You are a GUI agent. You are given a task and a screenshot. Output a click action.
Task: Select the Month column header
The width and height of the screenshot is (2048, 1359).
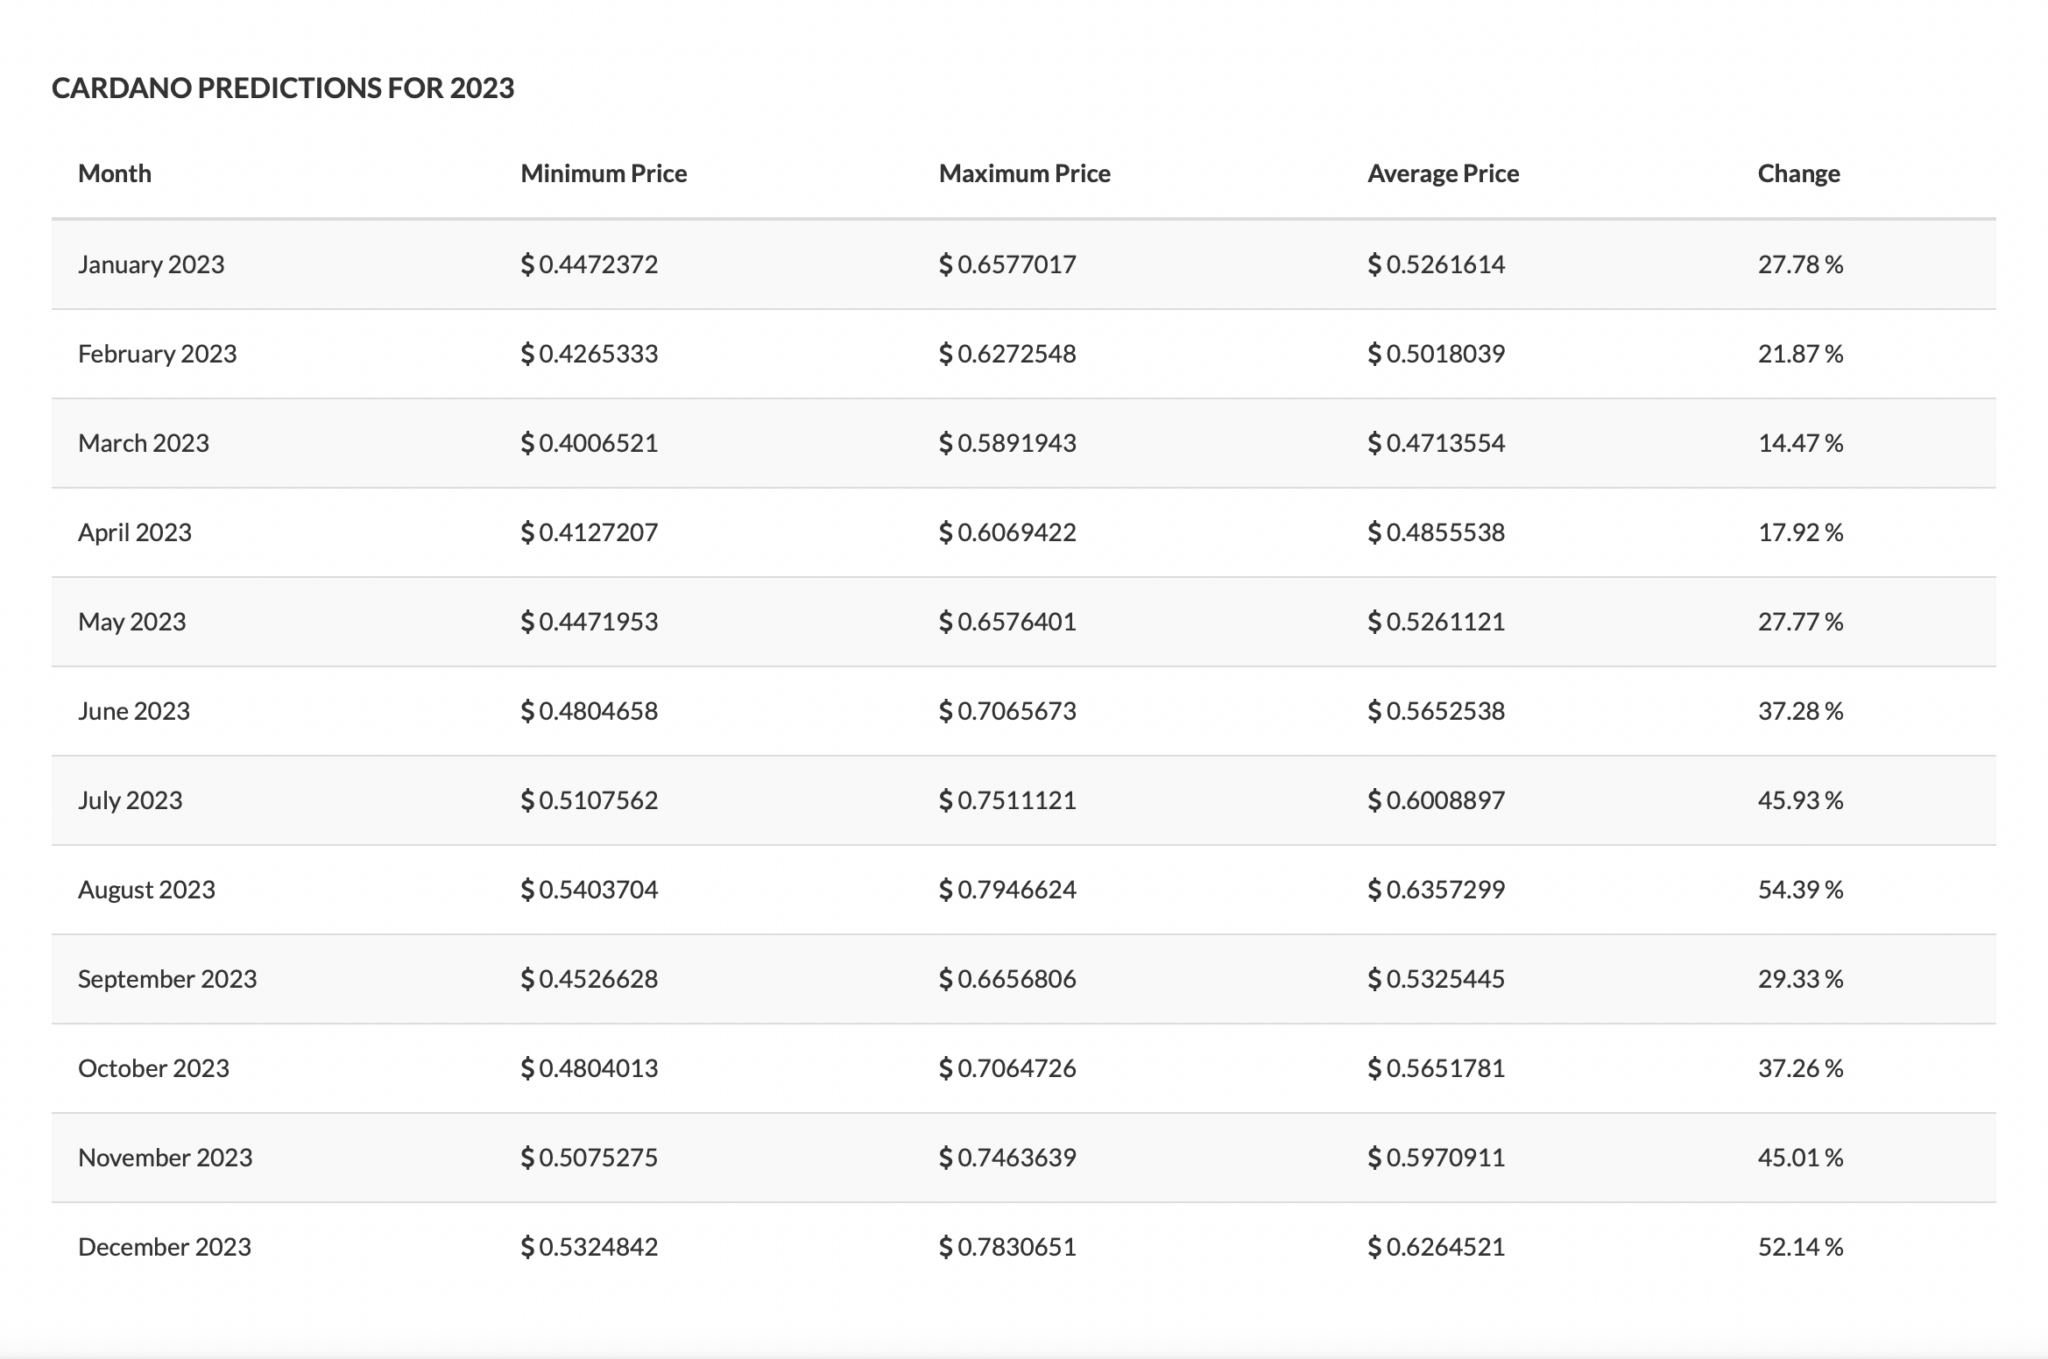115,173
